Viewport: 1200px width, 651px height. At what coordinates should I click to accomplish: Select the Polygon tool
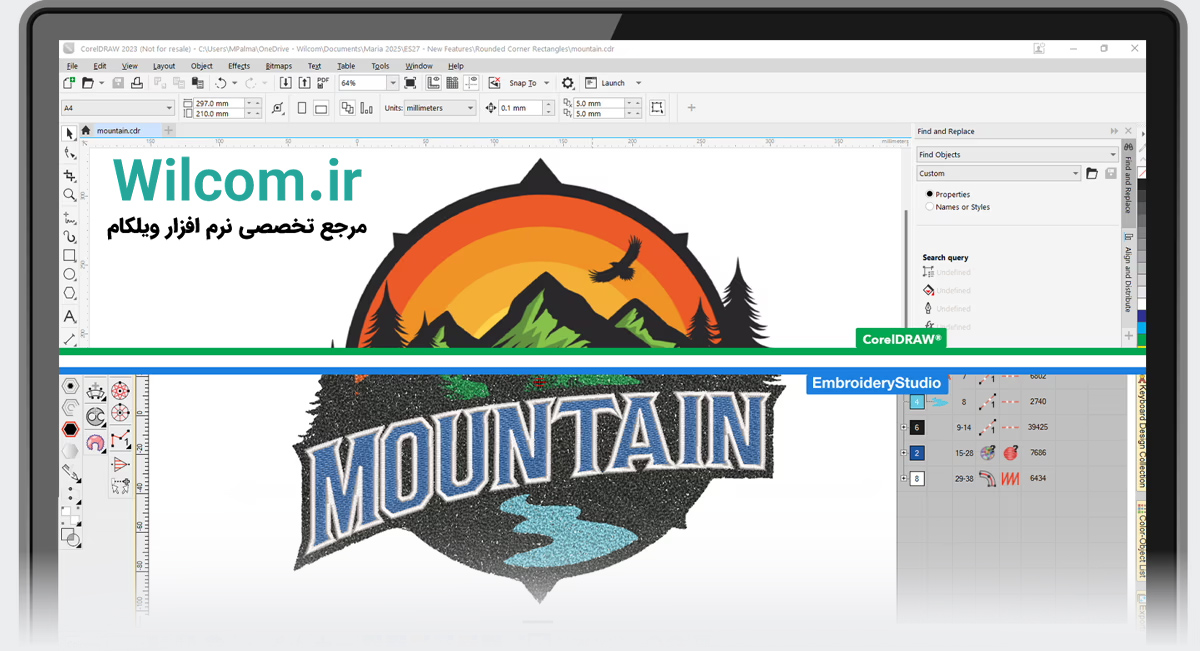click(70, 293)
